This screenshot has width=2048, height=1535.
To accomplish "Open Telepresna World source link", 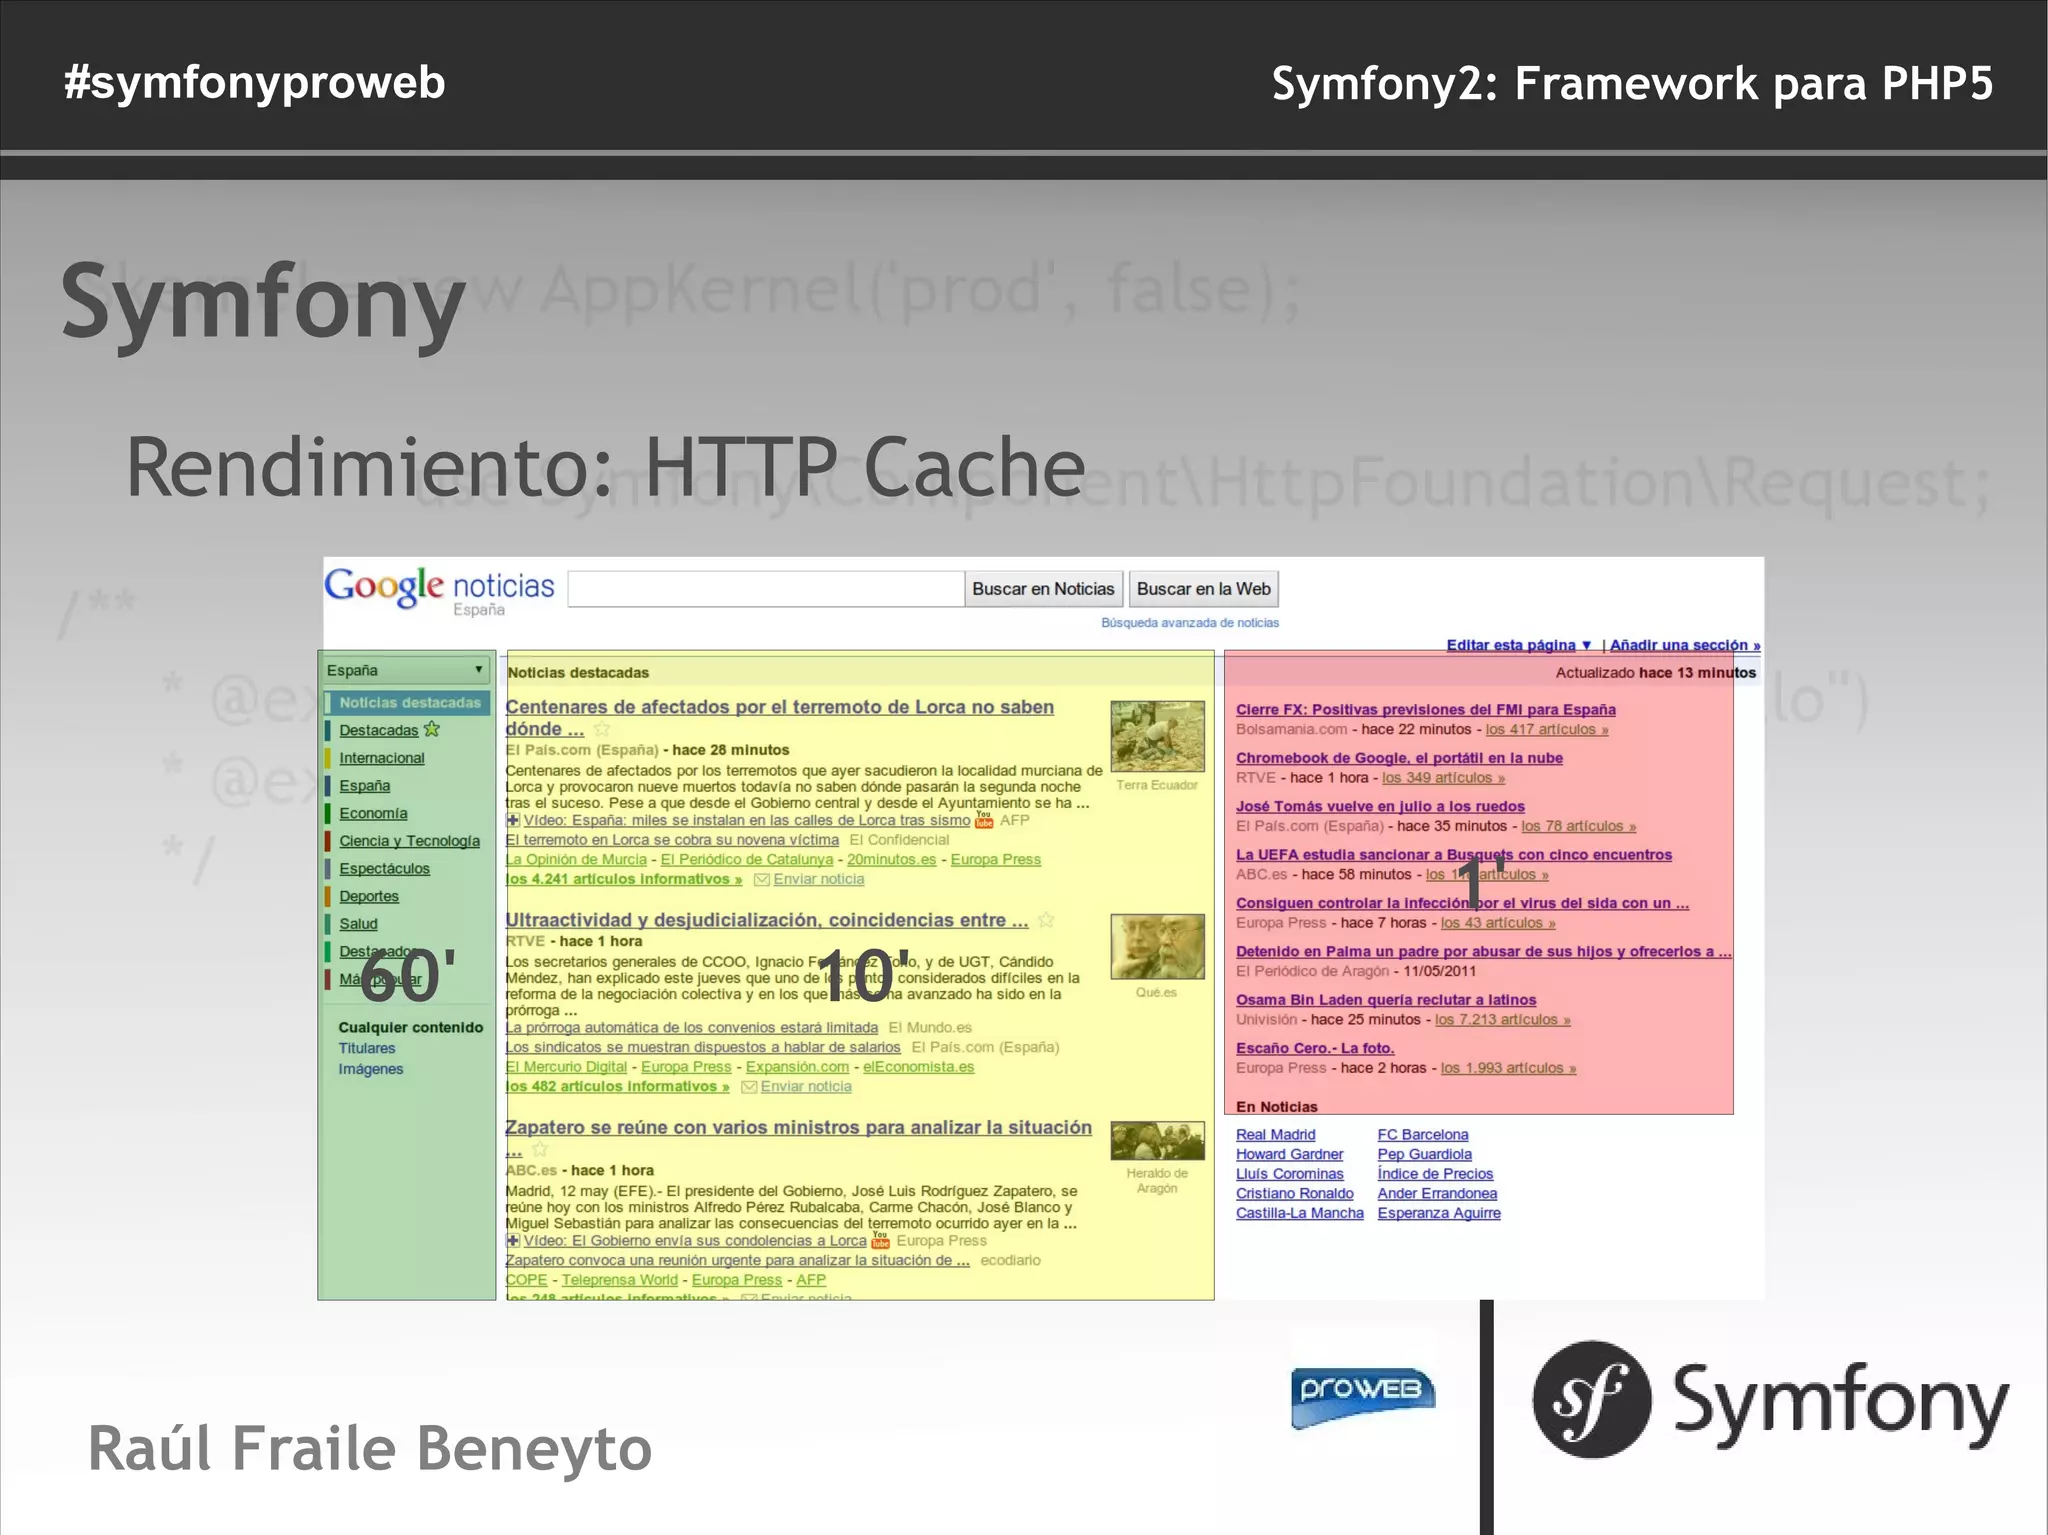I will 619,1280.
